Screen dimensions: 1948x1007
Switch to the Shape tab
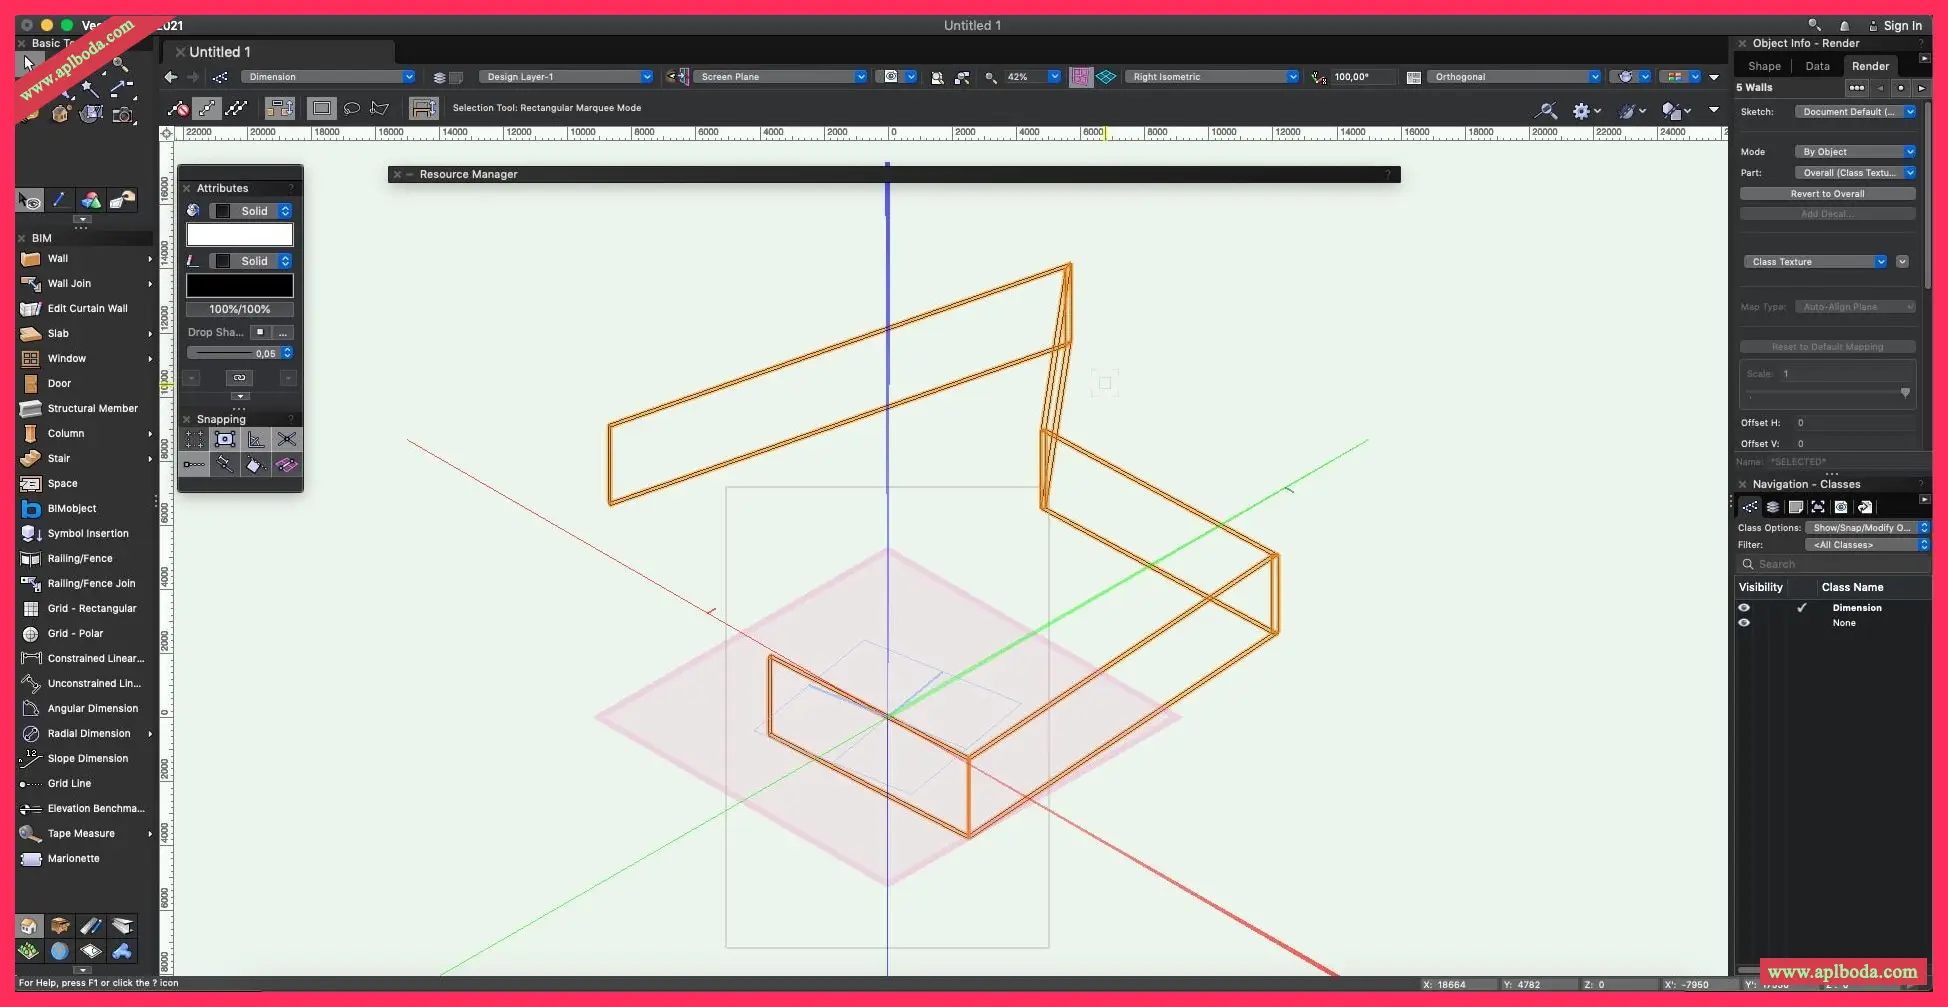pyautogui.click(x=1764, y=66)
